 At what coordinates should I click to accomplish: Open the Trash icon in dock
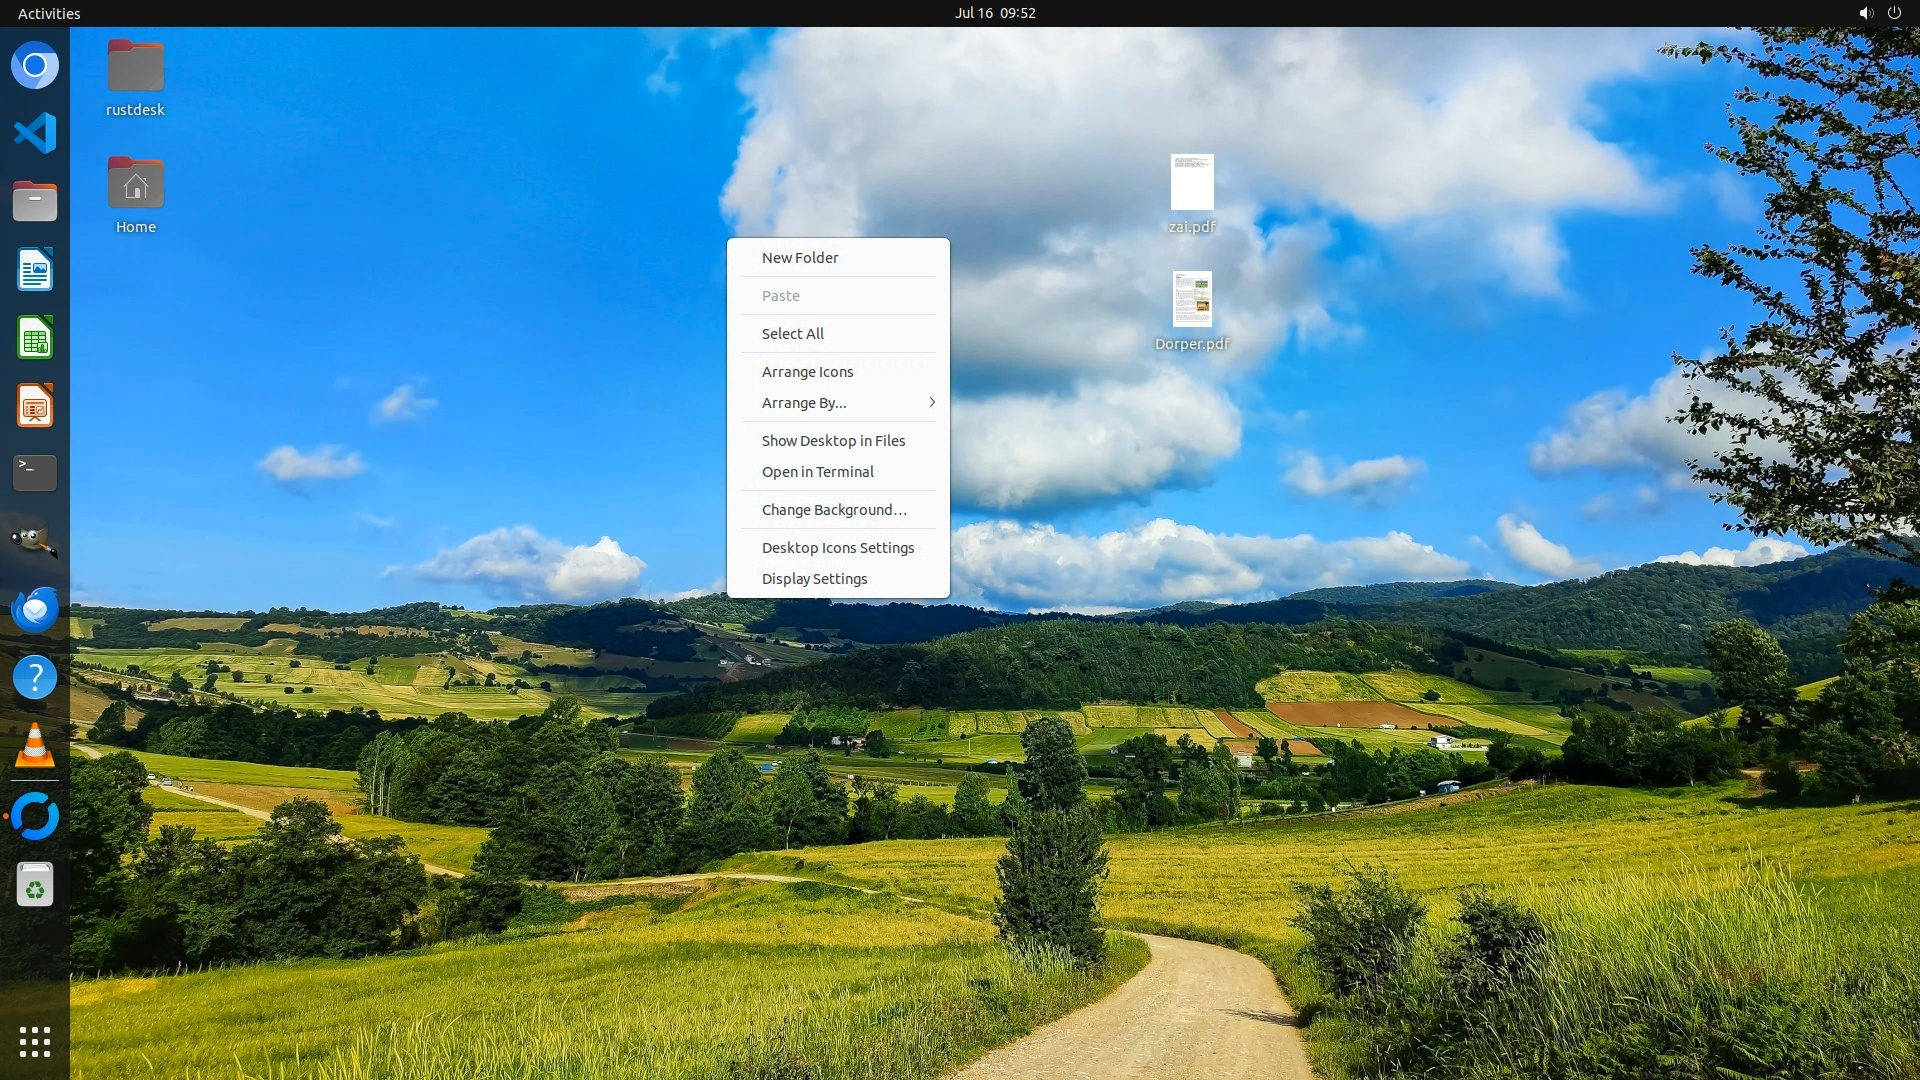click(x=35, y=886)
